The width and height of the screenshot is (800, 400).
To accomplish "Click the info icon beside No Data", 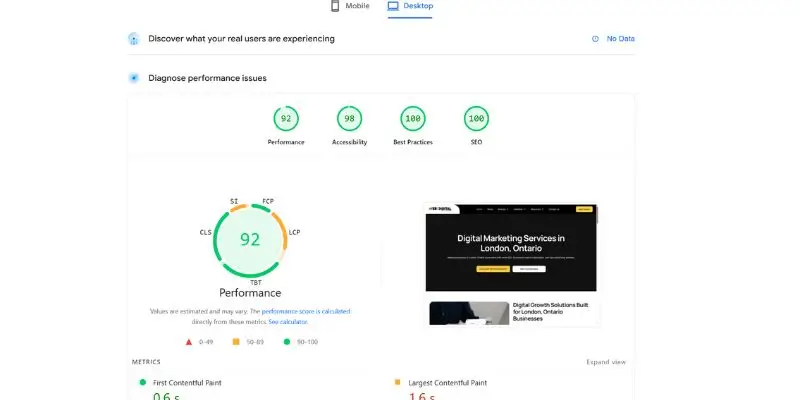I will [595, 39].
